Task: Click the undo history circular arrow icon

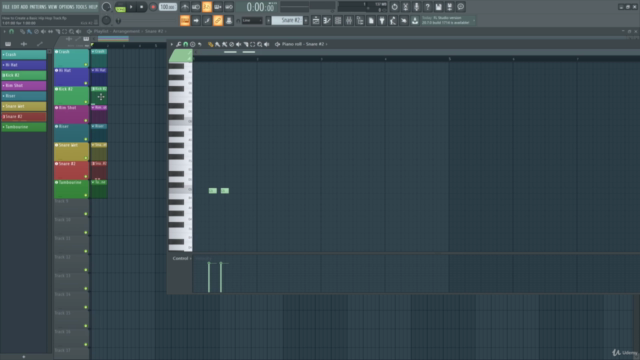Action: click(x=394, y=7)
